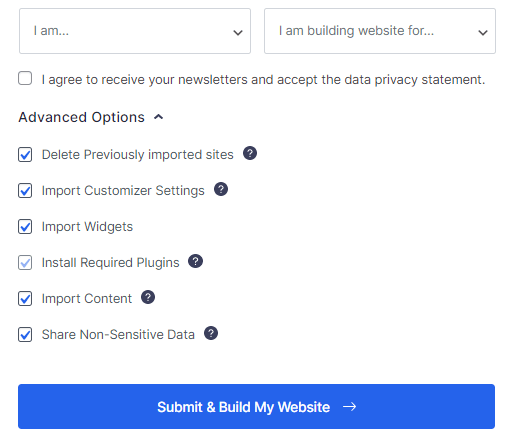This screenshot has height=439, width=510.
Task: Uncheck Delete Previously imported sites
Action: coord(25,155)
